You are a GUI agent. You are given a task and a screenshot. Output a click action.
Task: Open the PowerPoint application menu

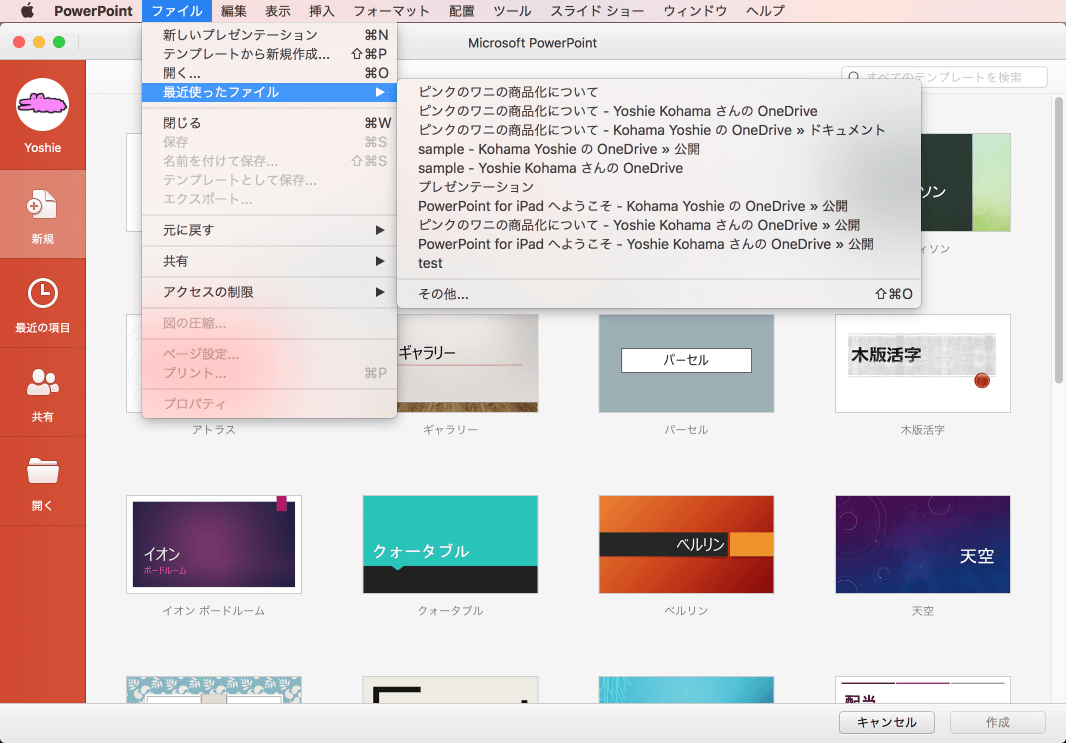pos(93,11)
